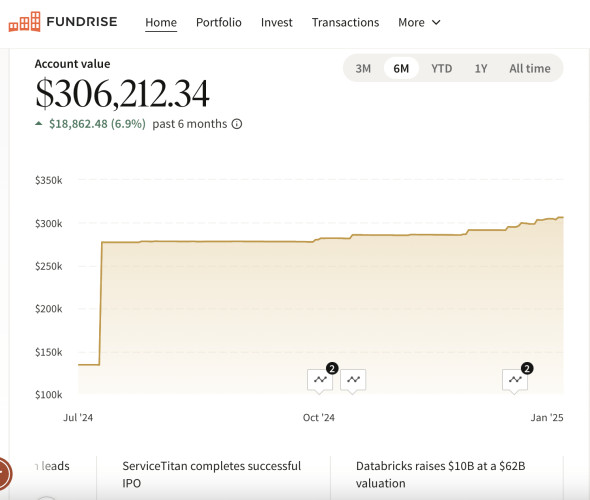Viewport: 590px width, 500px height.
Task: Select the 3M time range
Action: [363, 68]
